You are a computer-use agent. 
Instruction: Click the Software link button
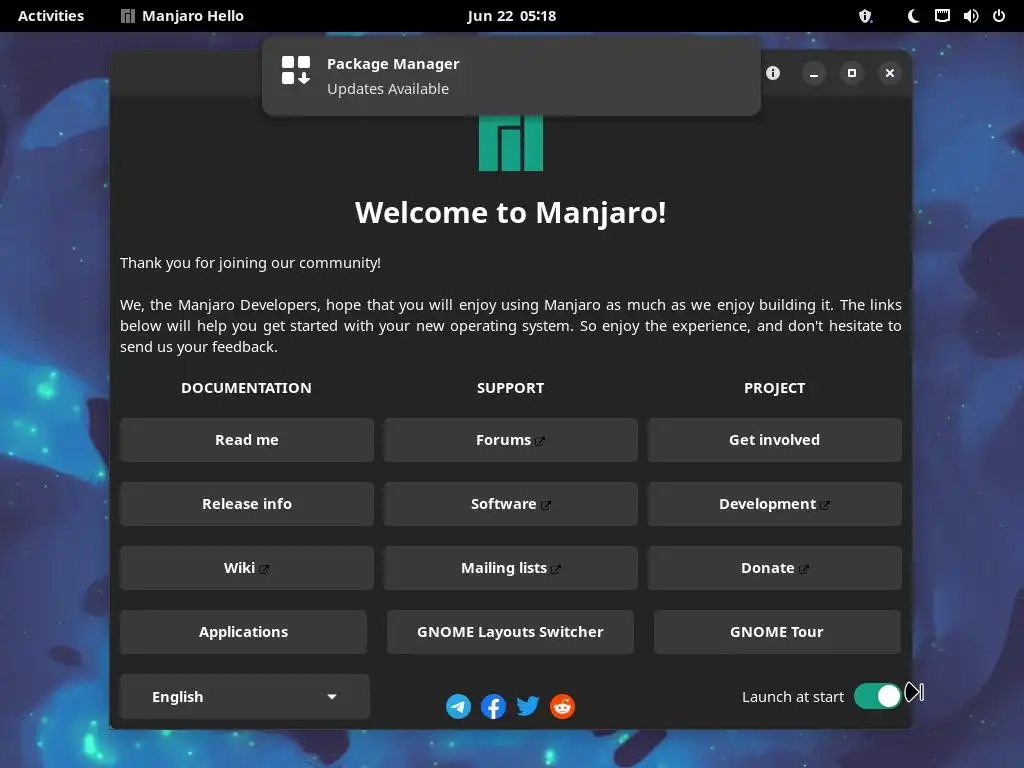click(x=511, y=504)
